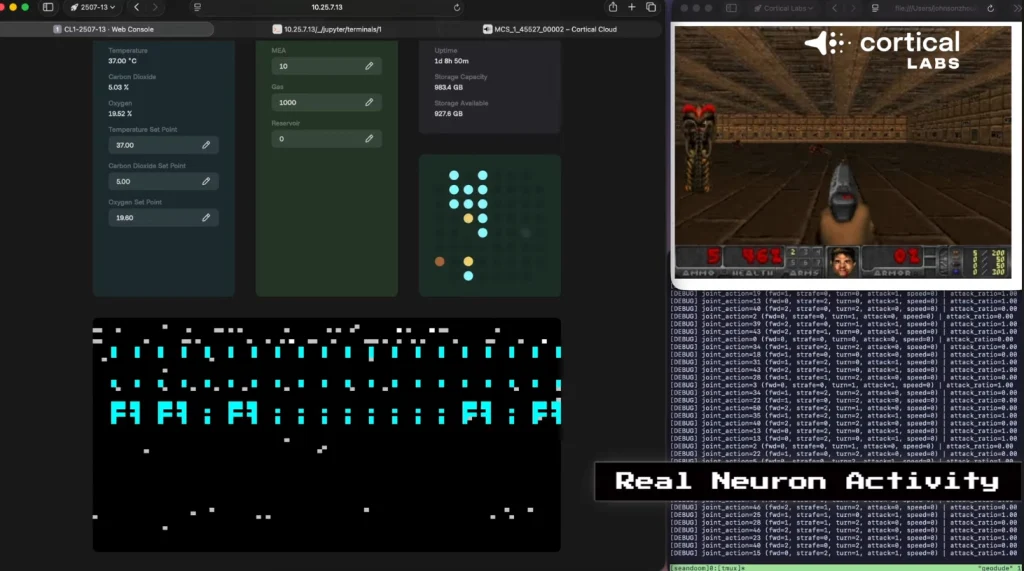Image resolution: width=1024 pixels, height=571 pixels.
Task: Click the Share icon in left browser toolbar
Action: click(612, 7)
